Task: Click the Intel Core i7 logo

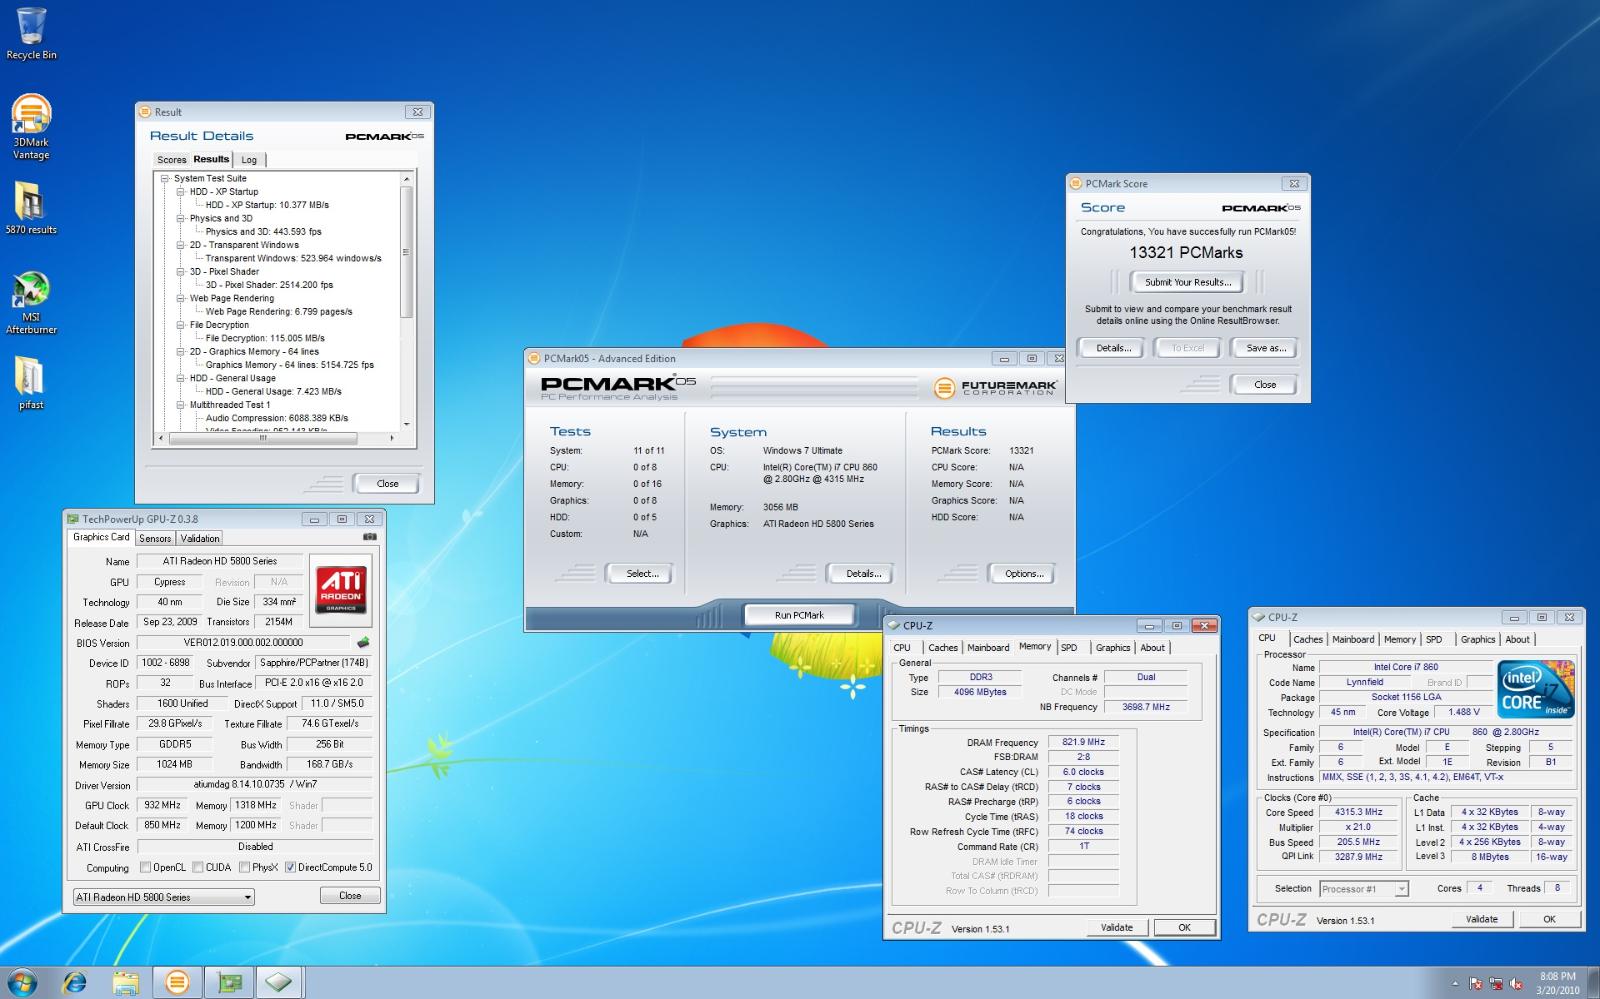Action: coord(1537,689)
